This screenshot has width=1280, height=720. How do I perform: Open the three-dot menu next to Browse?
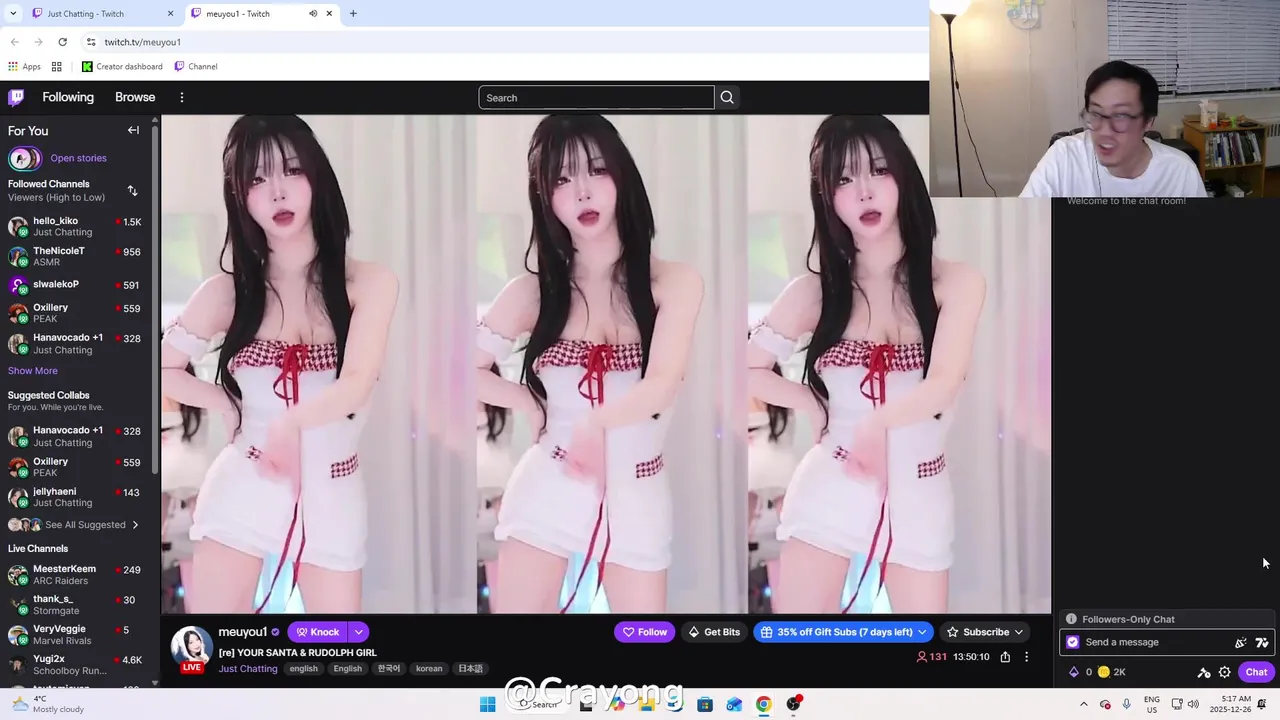point(181,97)
